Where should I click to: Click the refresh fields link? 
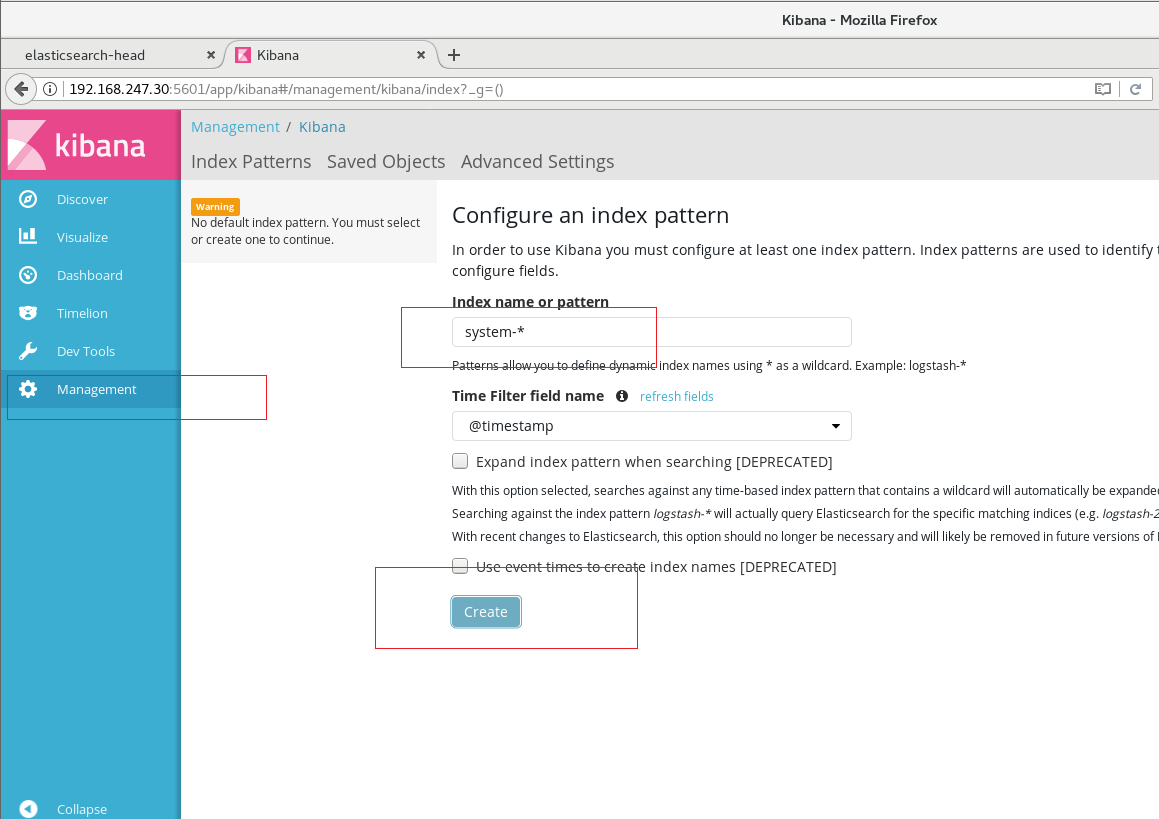[x=676, y=396]
